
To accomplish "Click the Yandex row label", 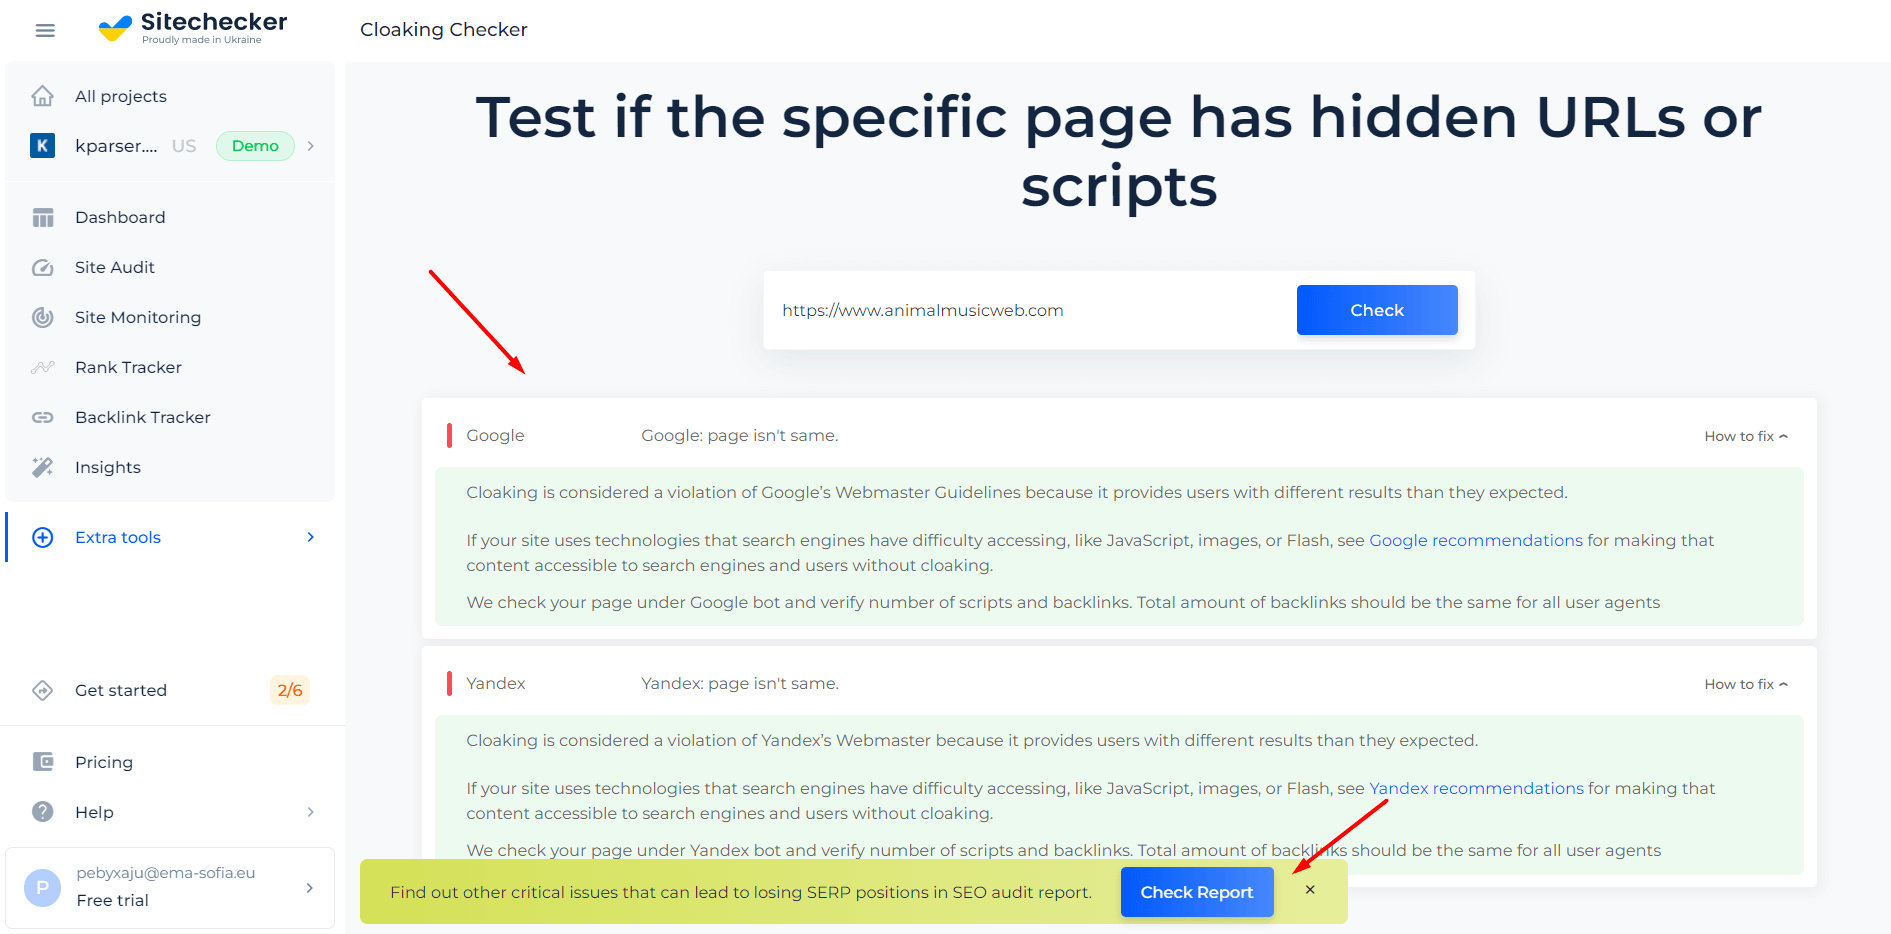I will tap(496, 683).
